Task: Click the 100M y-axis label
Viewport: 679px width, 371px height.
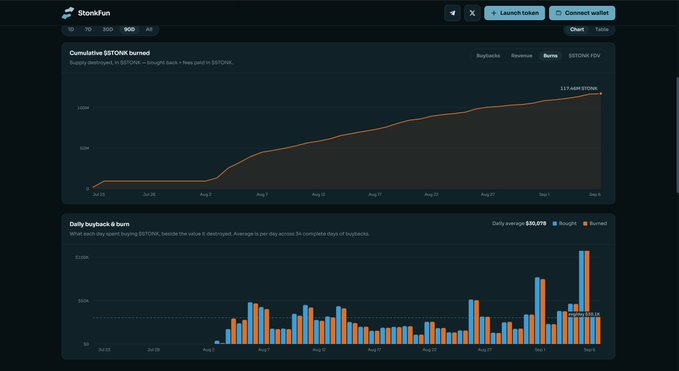Action: pyautogui.click(x=83, y=108)
